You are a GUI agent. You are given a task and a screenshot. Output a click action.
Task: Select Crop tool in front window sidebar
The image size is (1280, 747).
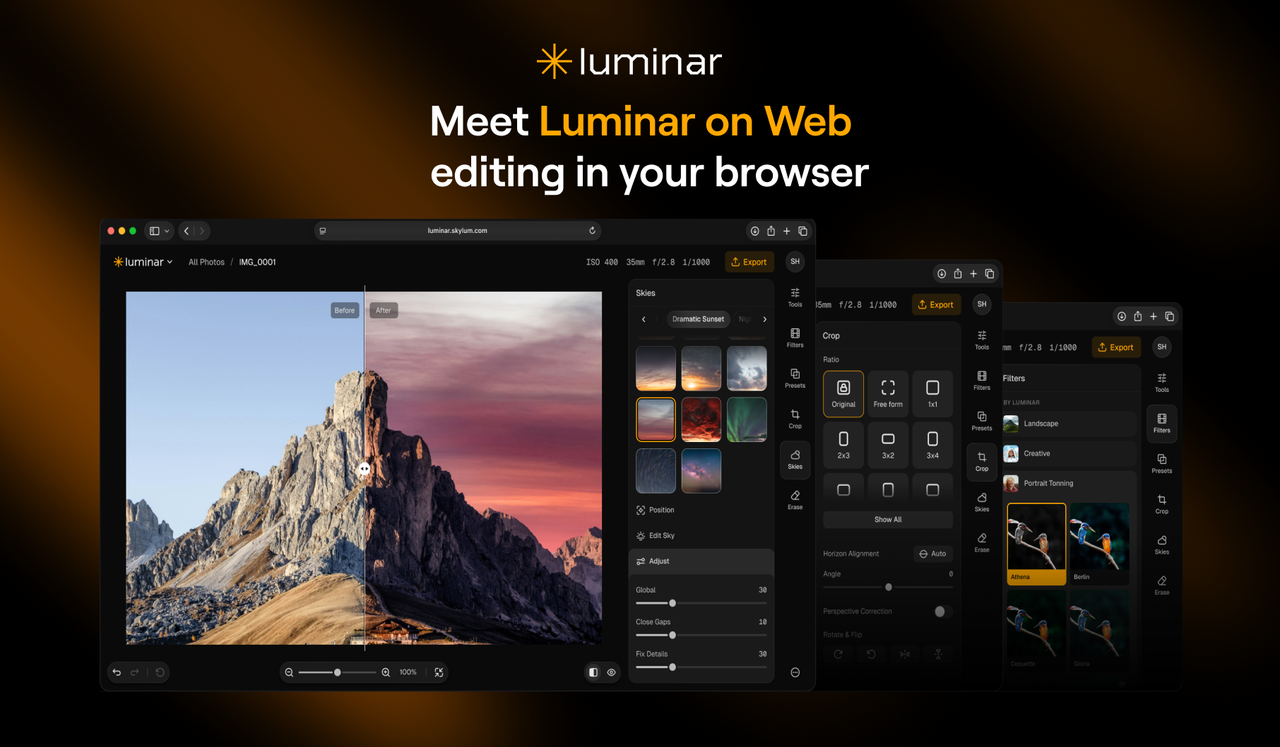click(x=795, y=419)
